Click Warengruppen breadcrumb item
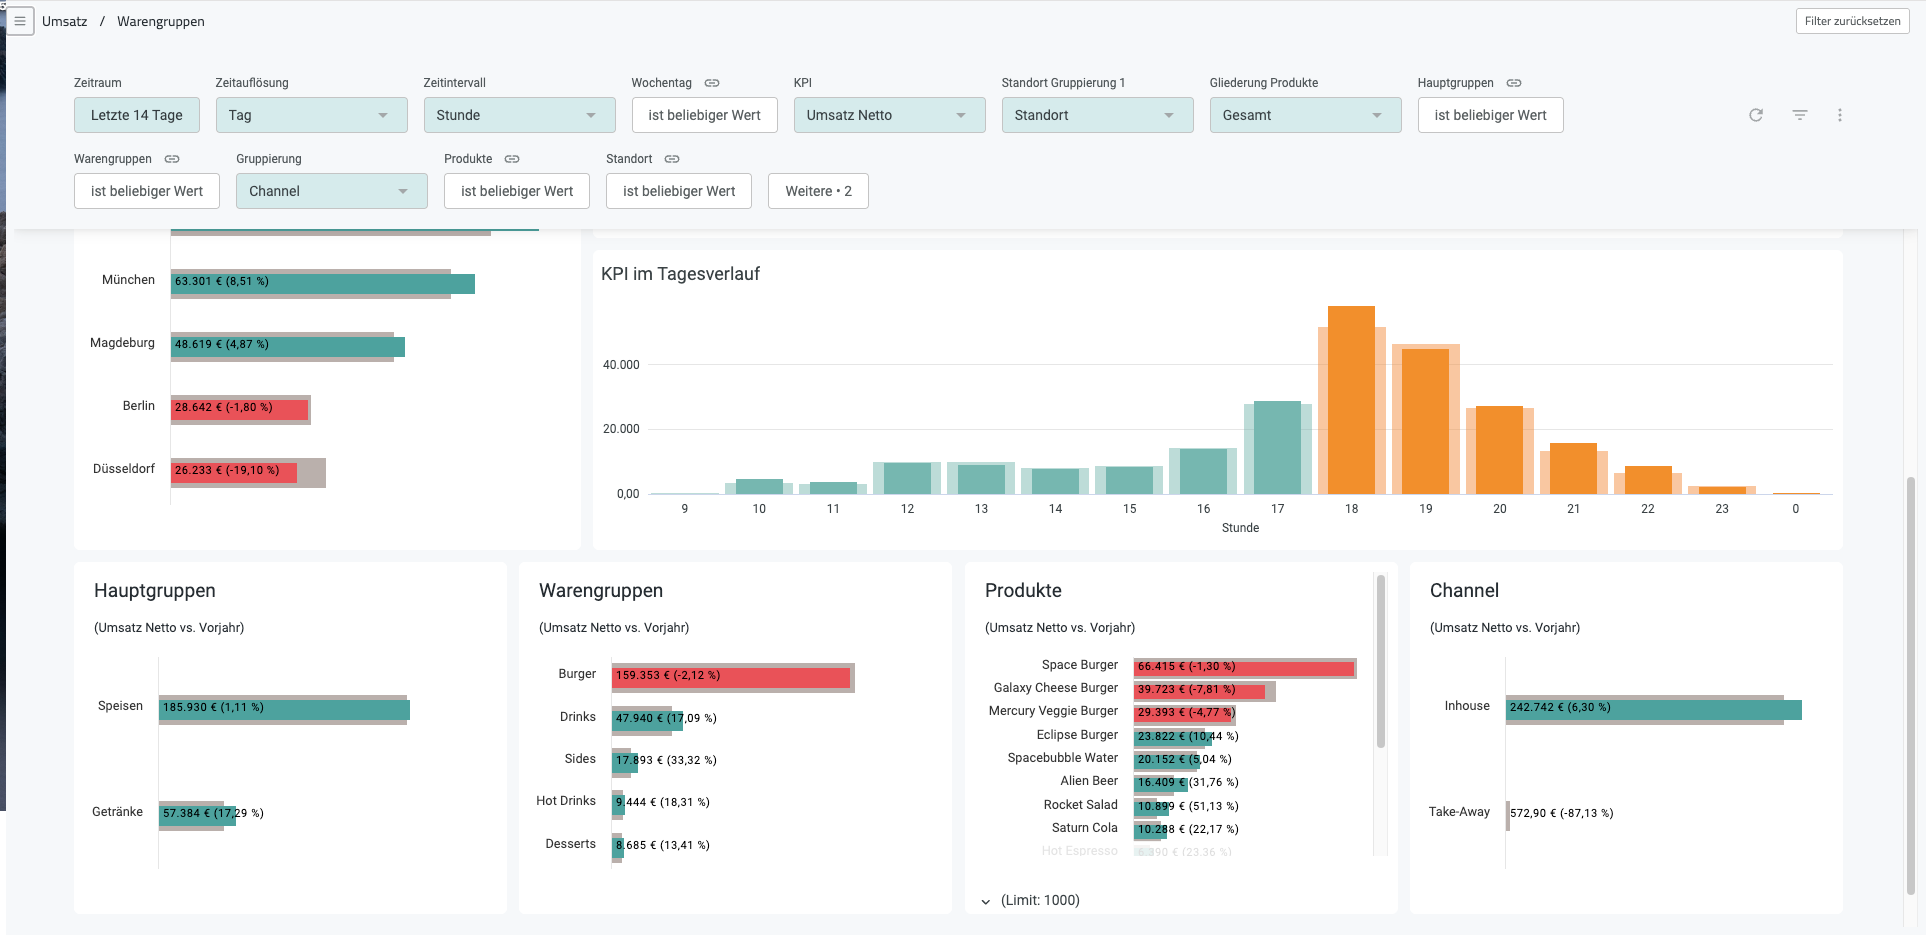The height and width of the screenshot is (935, 1926). [161, 21]
